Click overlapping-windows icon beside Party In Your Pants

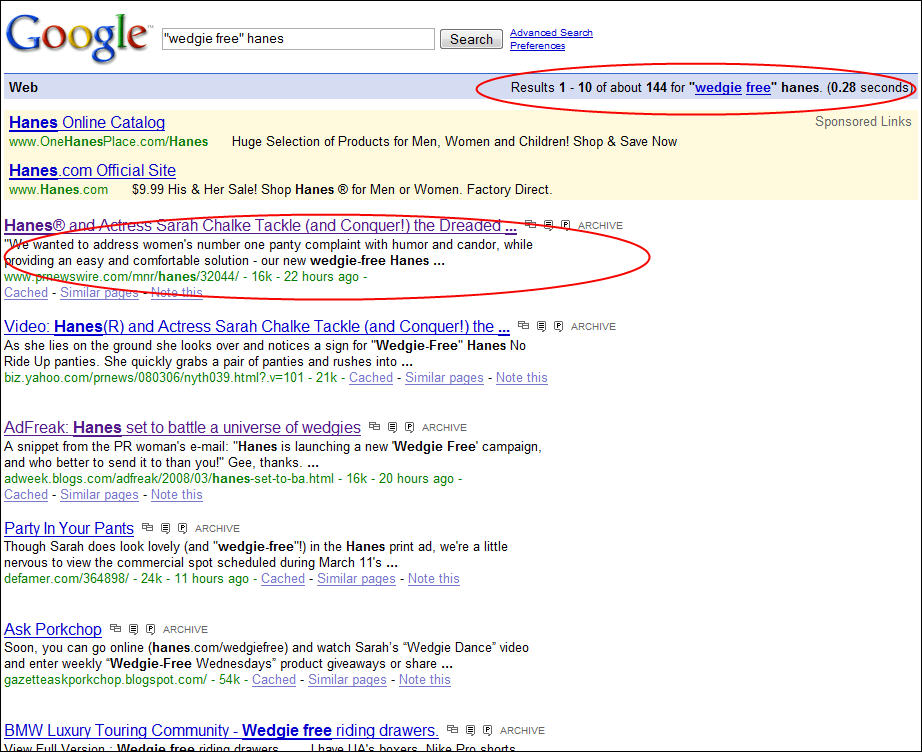pos(148,528)
